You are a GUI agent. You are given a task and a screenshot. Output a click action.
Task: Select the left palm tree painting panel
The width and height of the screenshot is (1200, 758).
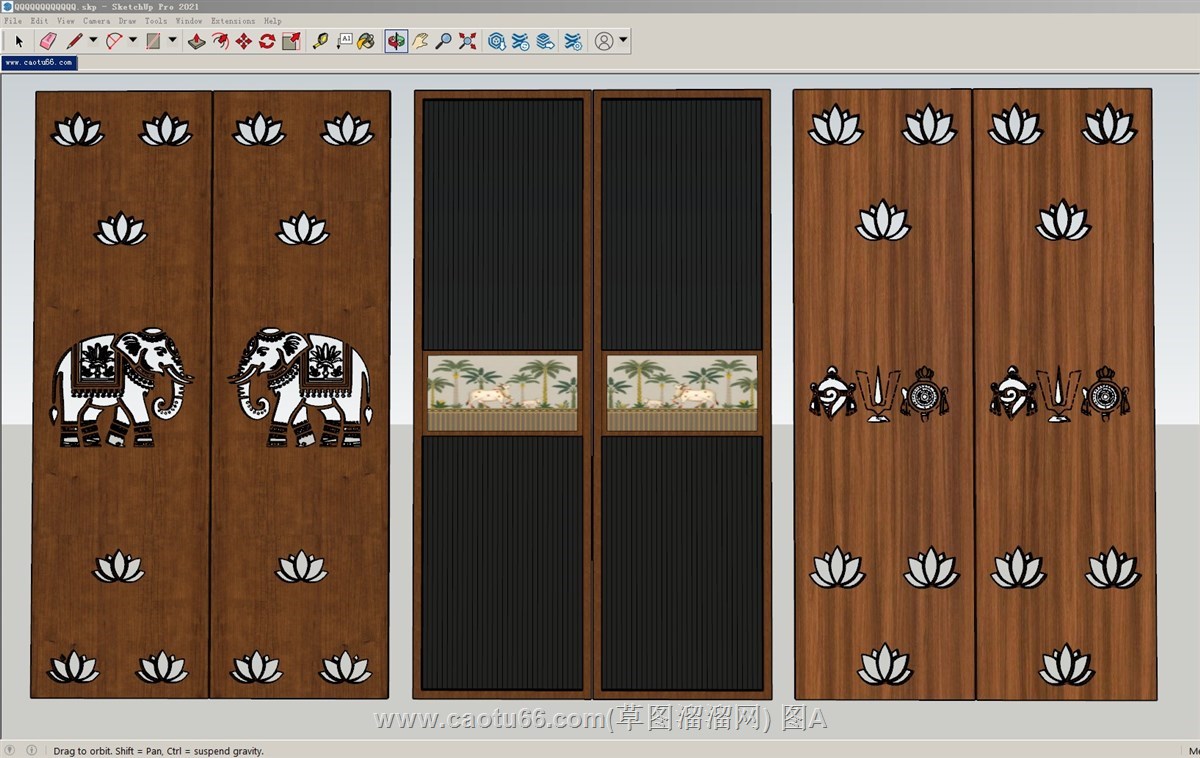503,393
